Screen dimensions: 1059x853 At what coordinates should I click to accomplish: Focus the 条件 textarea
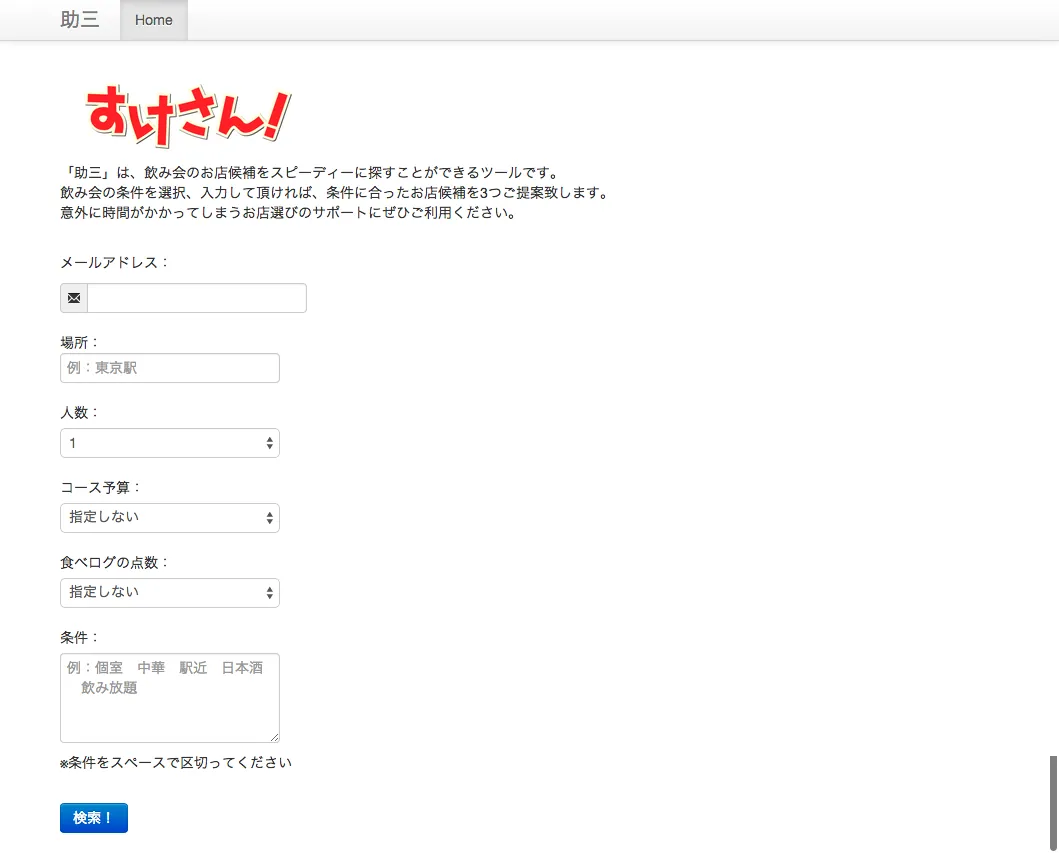pyautogui.click(x=170, y=698)
